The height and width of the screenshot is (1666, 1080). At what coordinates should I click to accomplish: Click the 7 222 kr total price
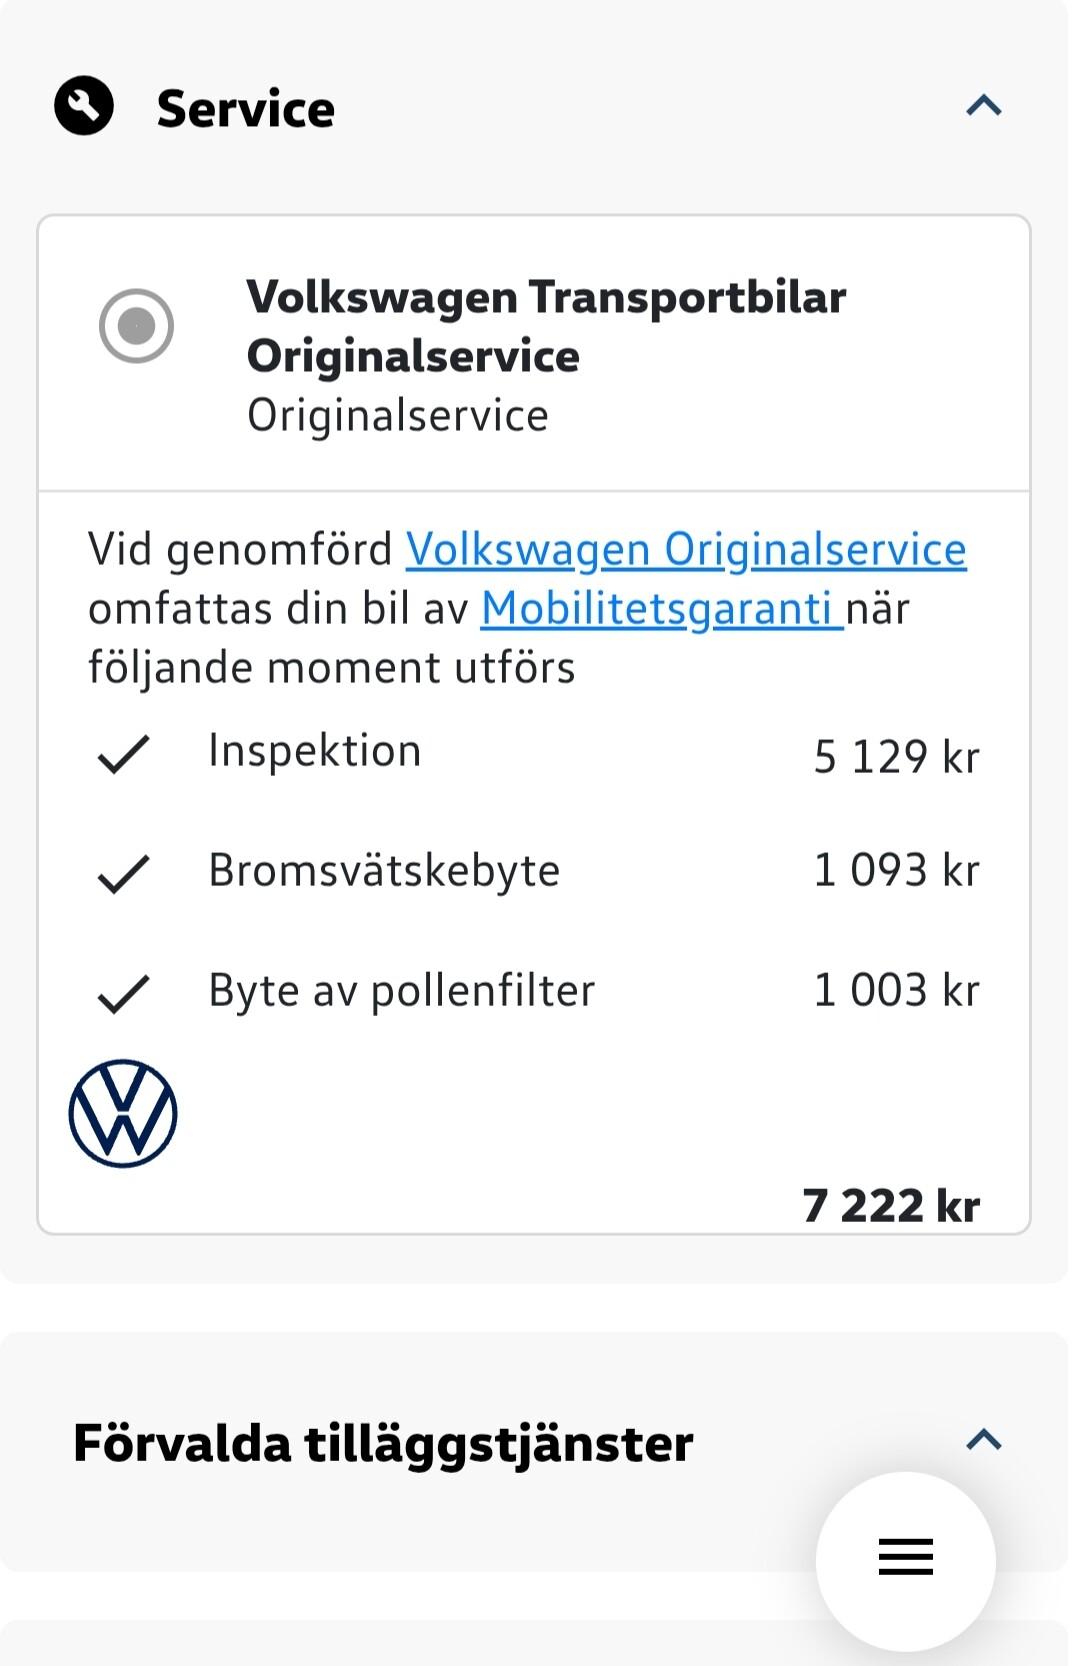(x=891, y=1205)
